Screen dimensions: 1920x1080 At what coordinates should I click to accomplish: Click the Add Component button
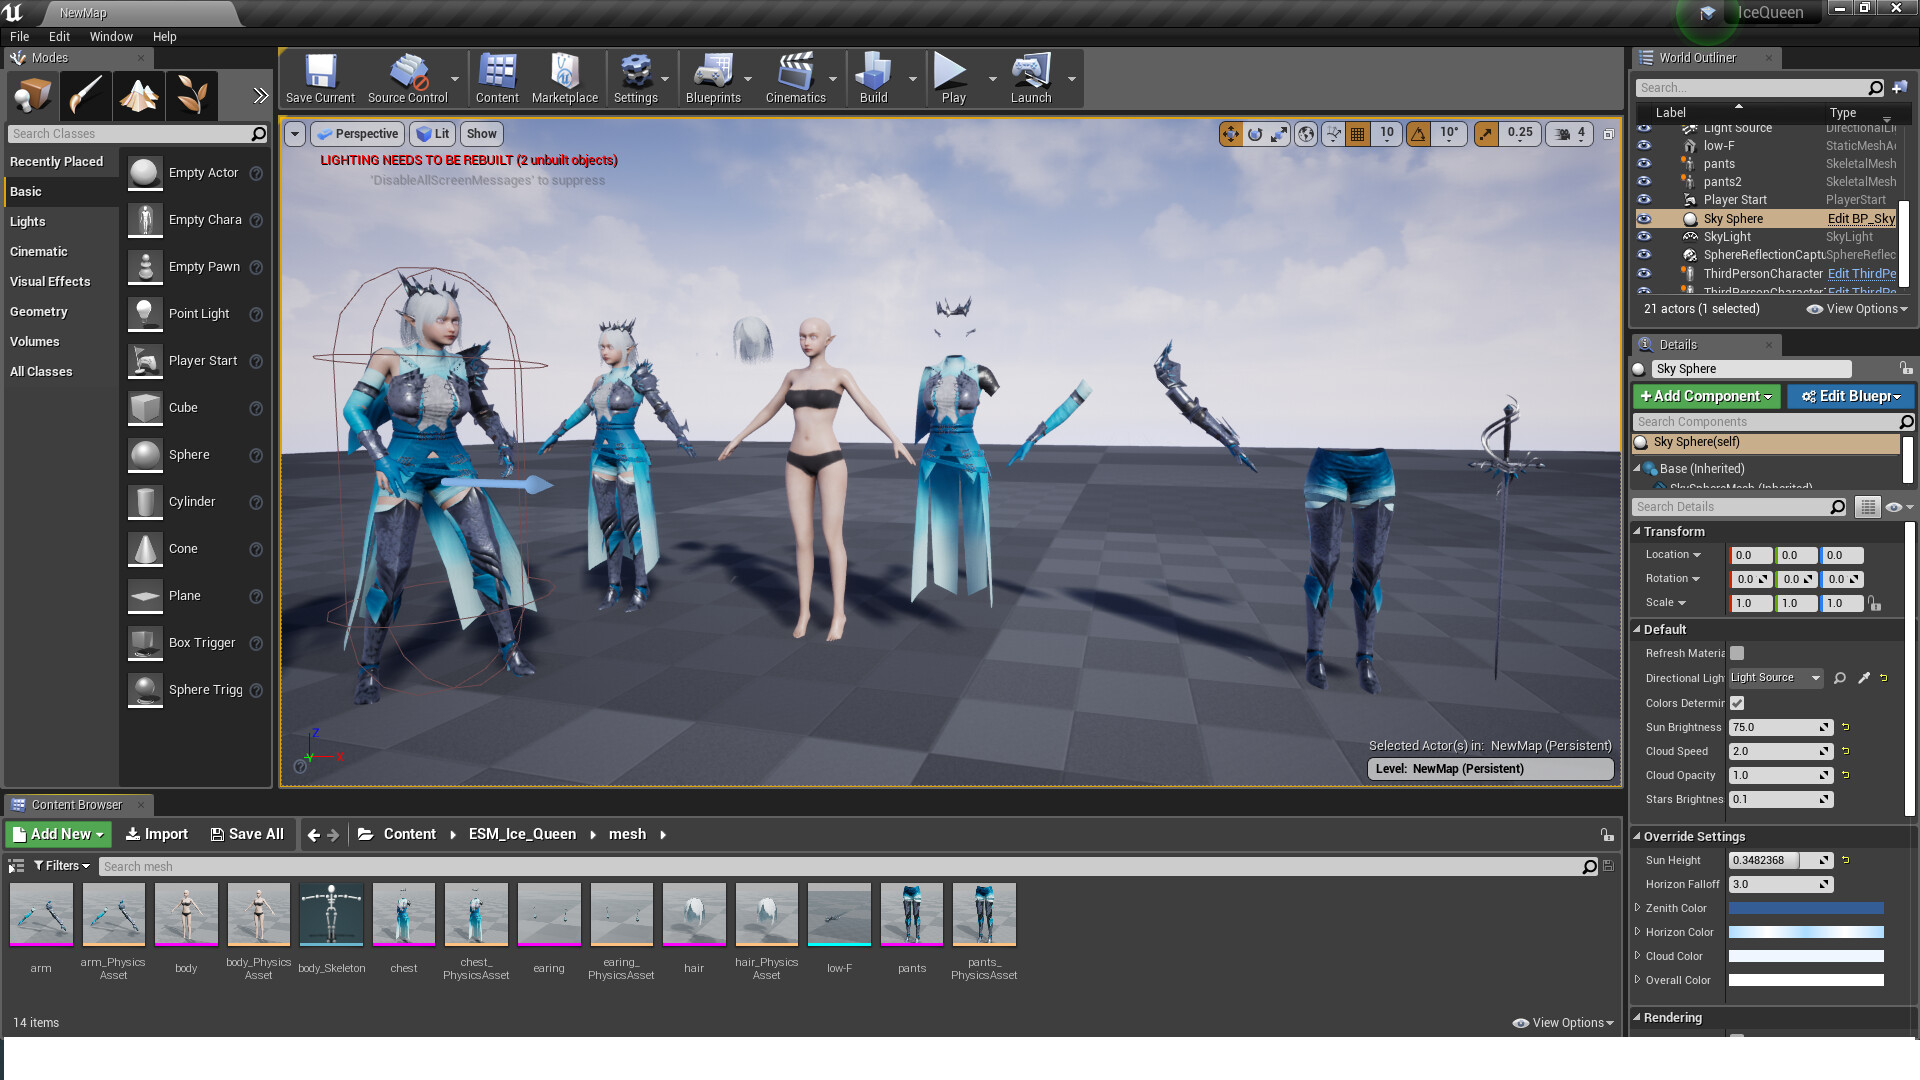(x=1705, y=396)
